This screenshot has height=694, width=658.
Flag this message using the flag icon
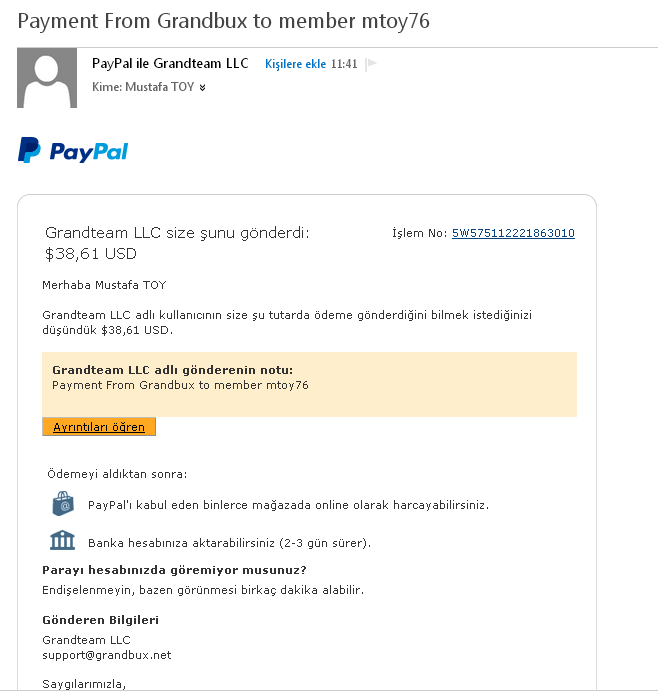[x=372, y=64]
